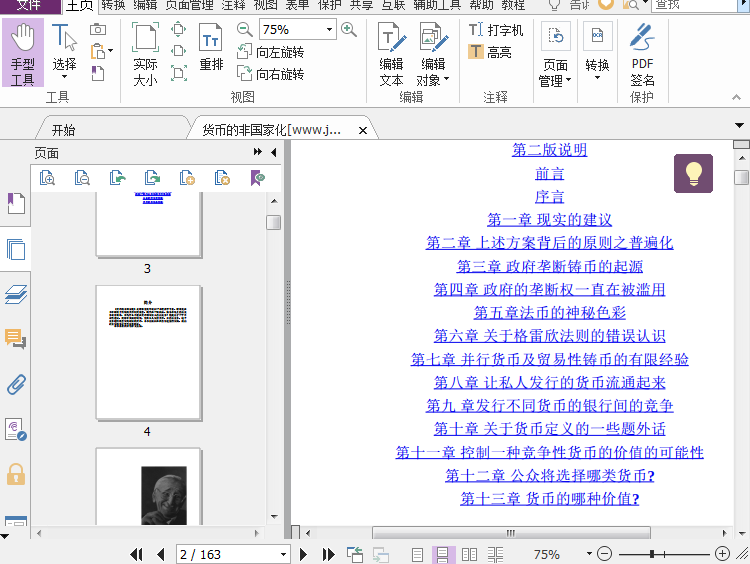Open link 第五章法币的神秘色彩
750x564 pixels.
click(549, 312)
